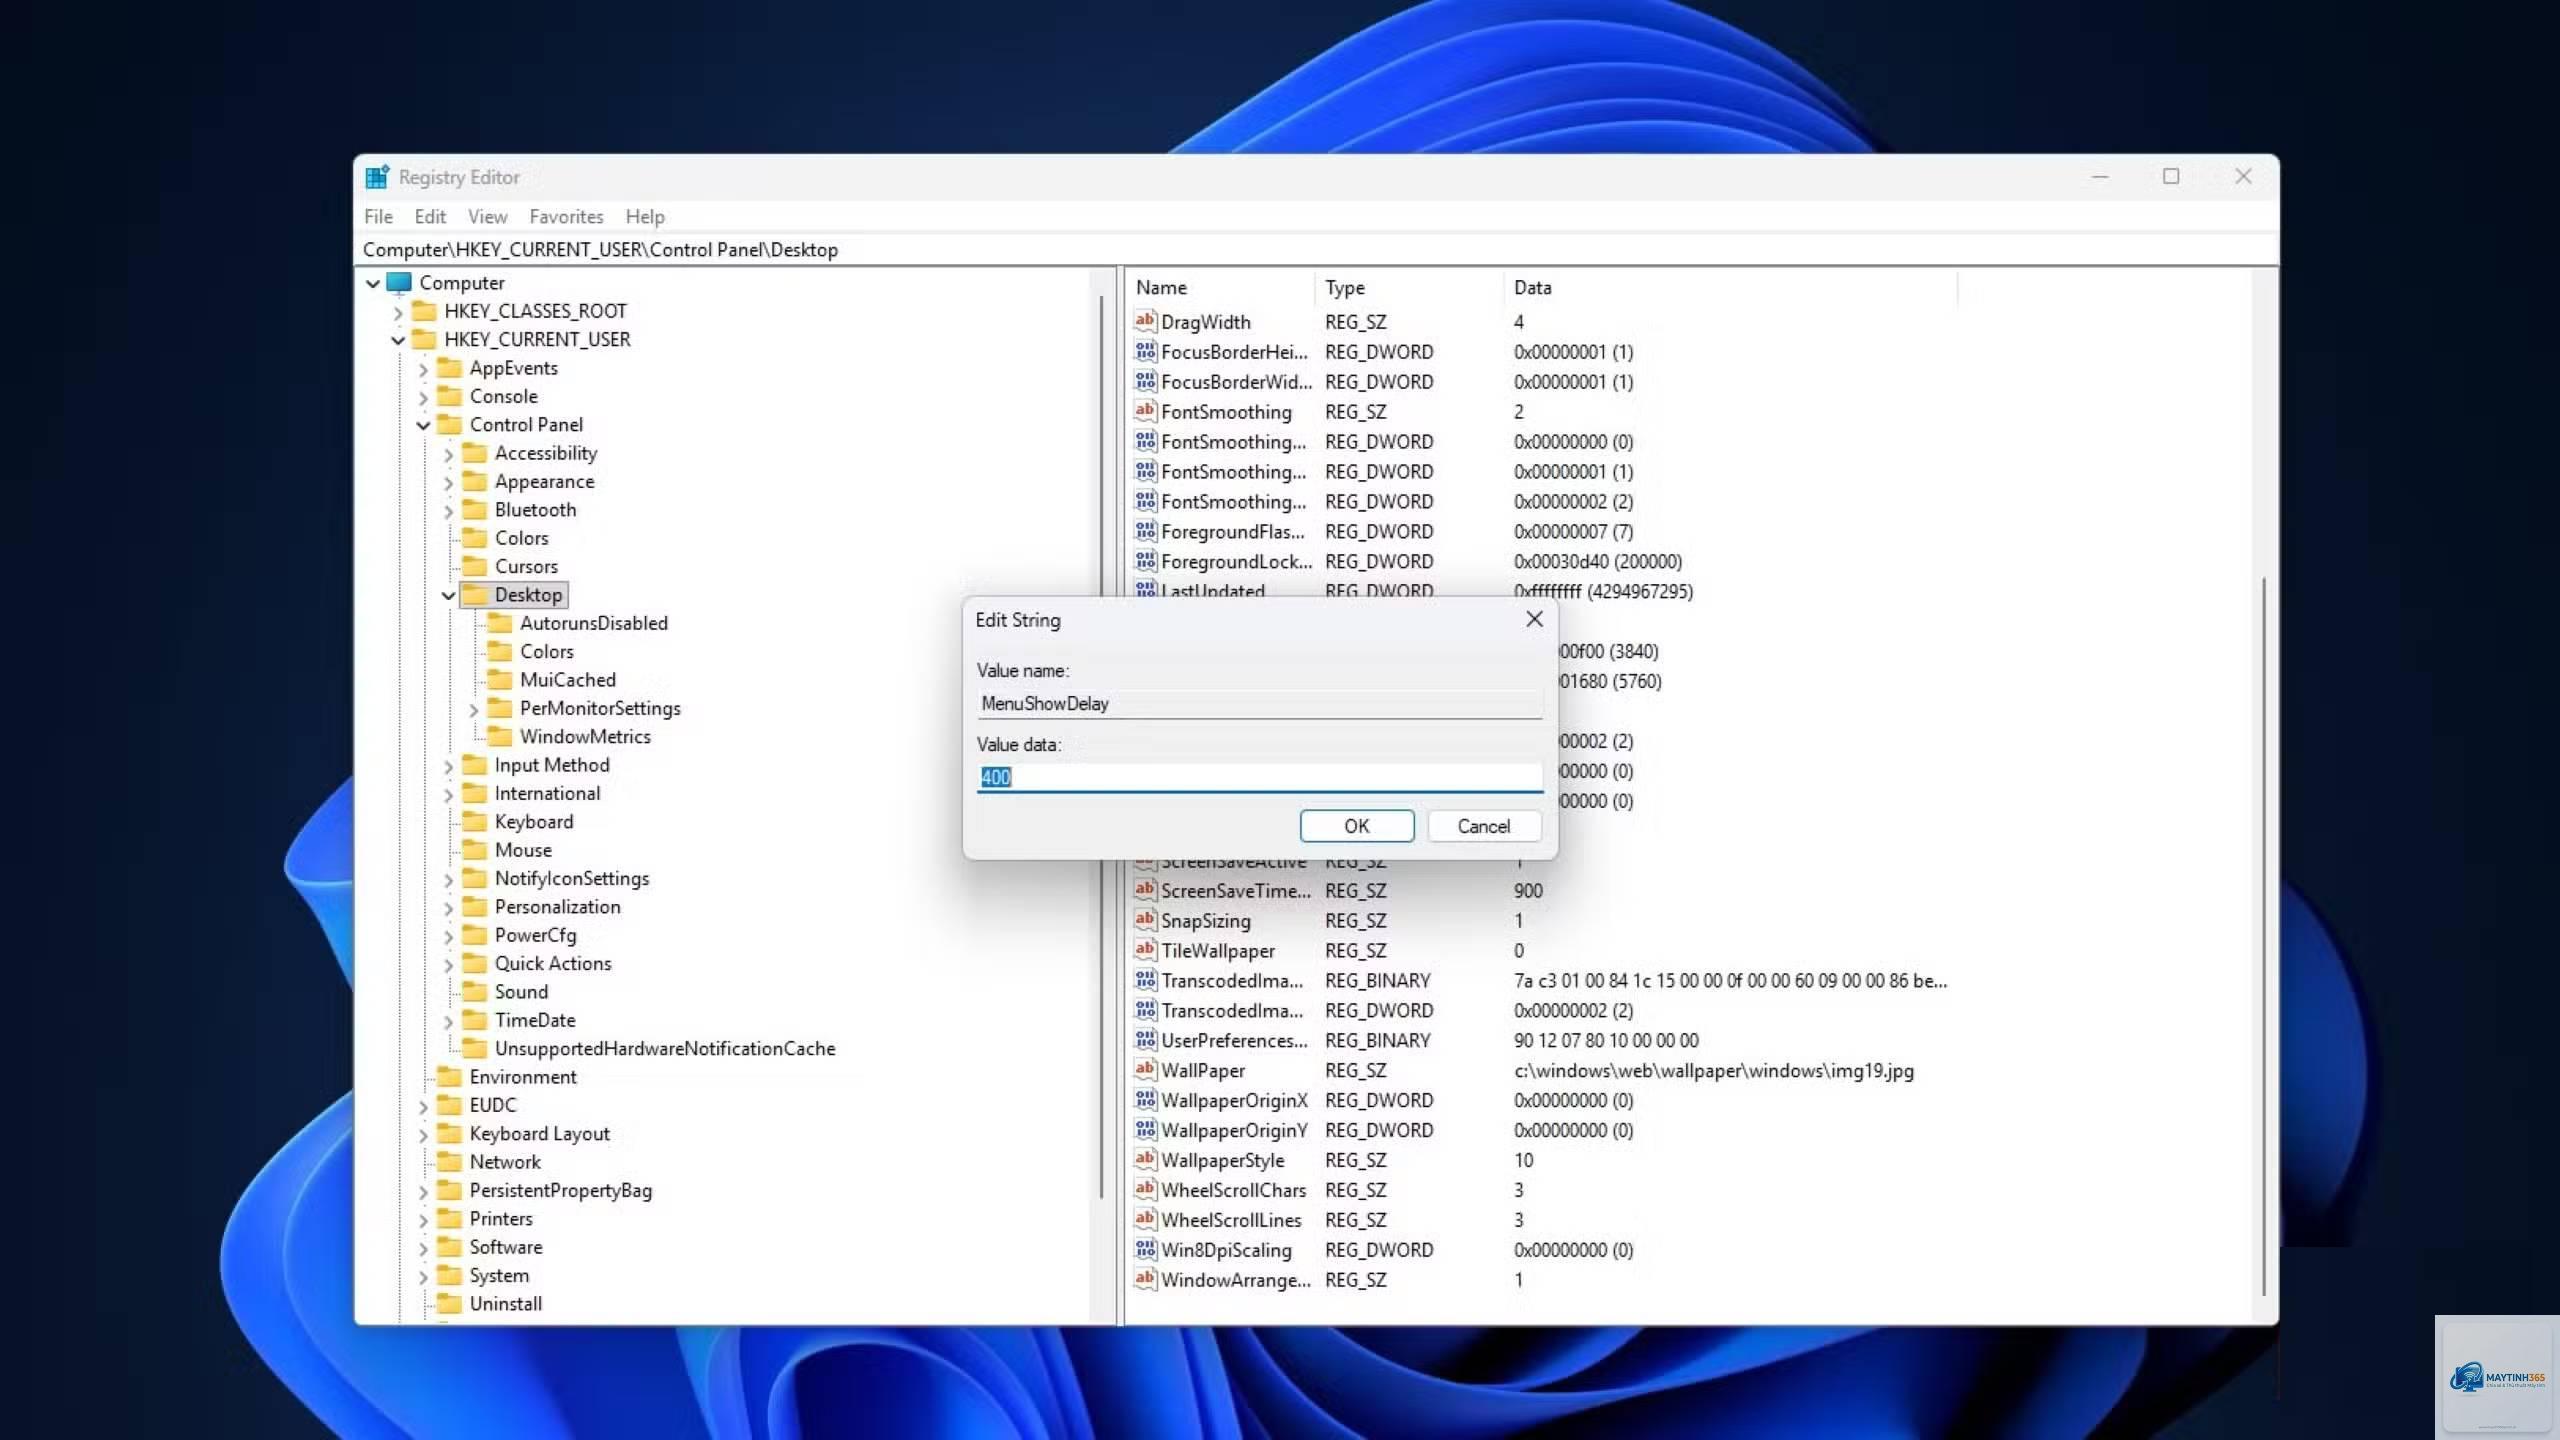Expand the HKEY_CLASSES_ROOT node
This screenshot has width=2560, height=1440.
[x=398, y=312]
